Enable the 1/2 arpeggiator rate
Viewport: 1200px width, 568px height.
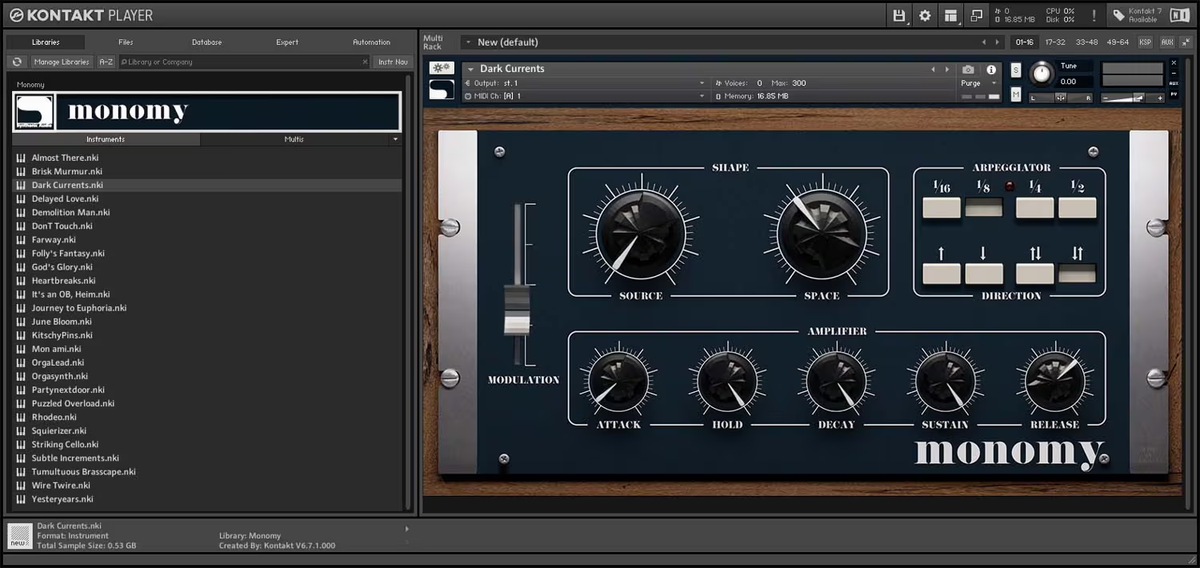pos(1077,208)
